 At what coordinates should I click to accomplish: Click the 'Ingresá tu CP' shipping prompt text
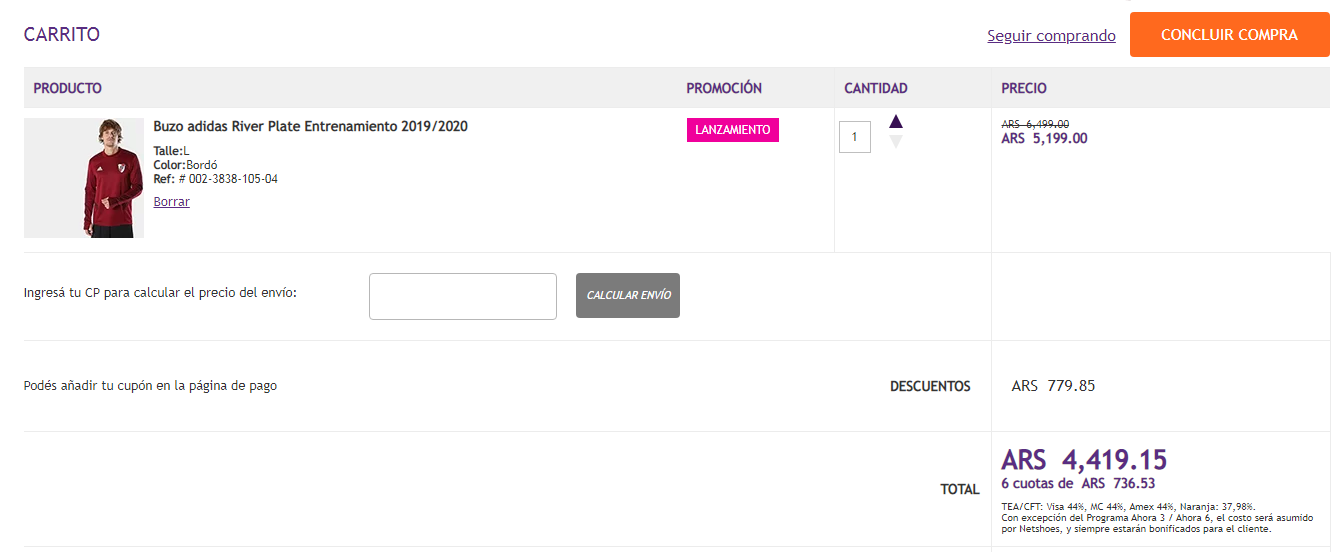point(160,293)
